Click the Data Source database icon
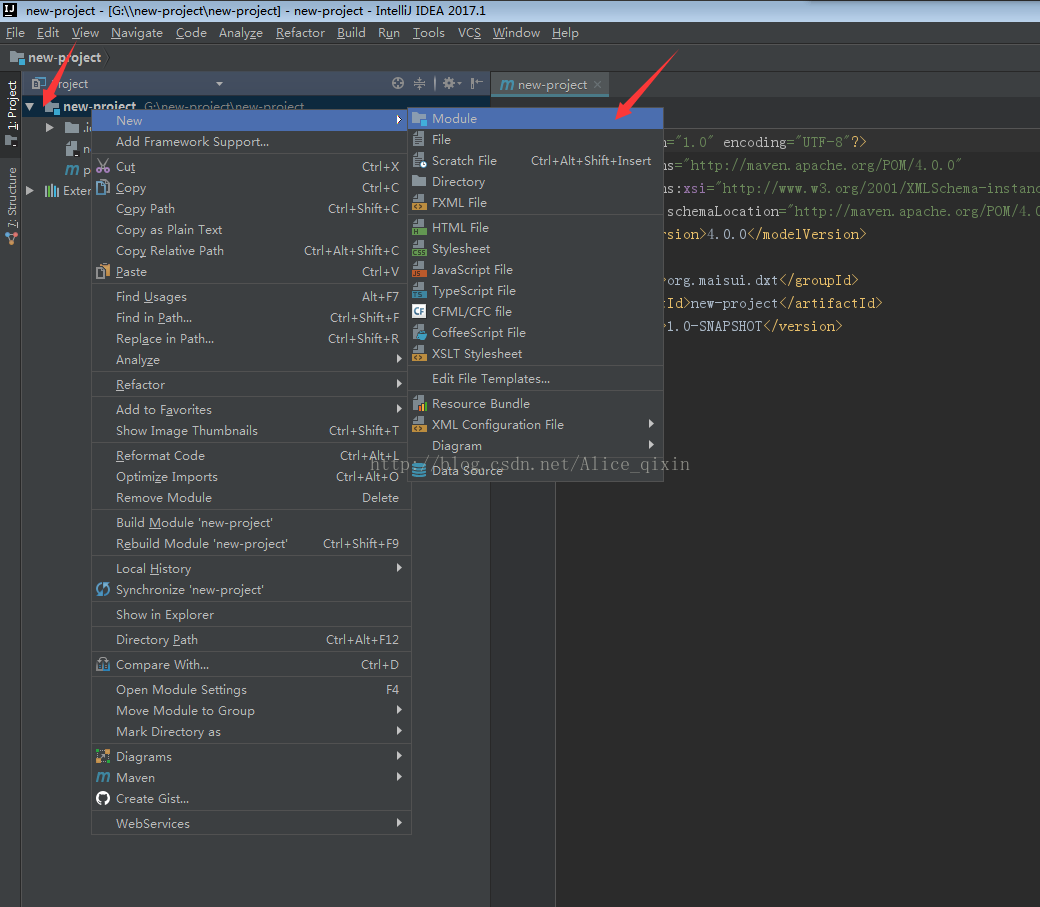 (419, 470)
